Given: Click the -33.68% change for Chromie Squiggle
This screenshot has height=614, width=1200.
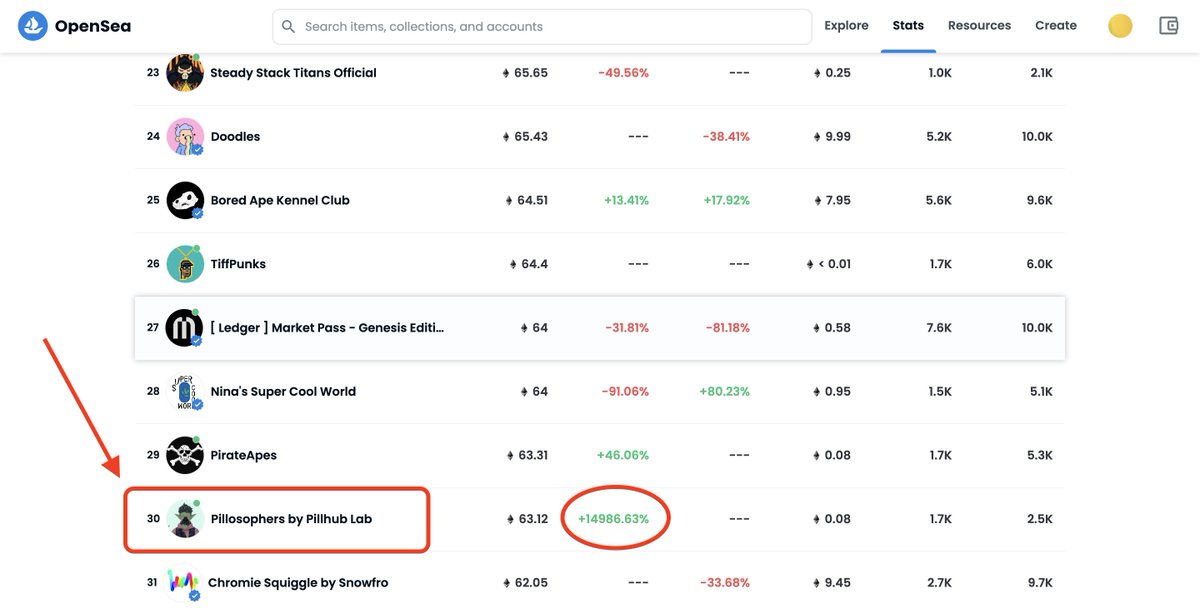Looking at the screenshot, I should tap(726, 583).
